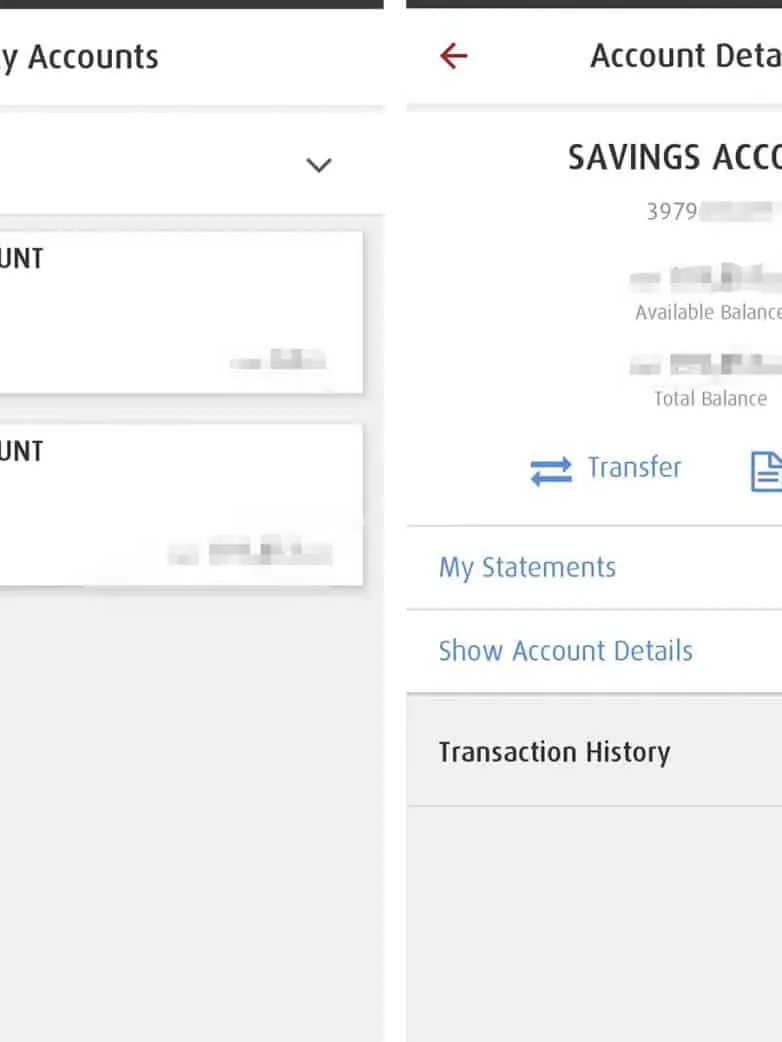Click the document icon beside Transfer

click(766, 471)
